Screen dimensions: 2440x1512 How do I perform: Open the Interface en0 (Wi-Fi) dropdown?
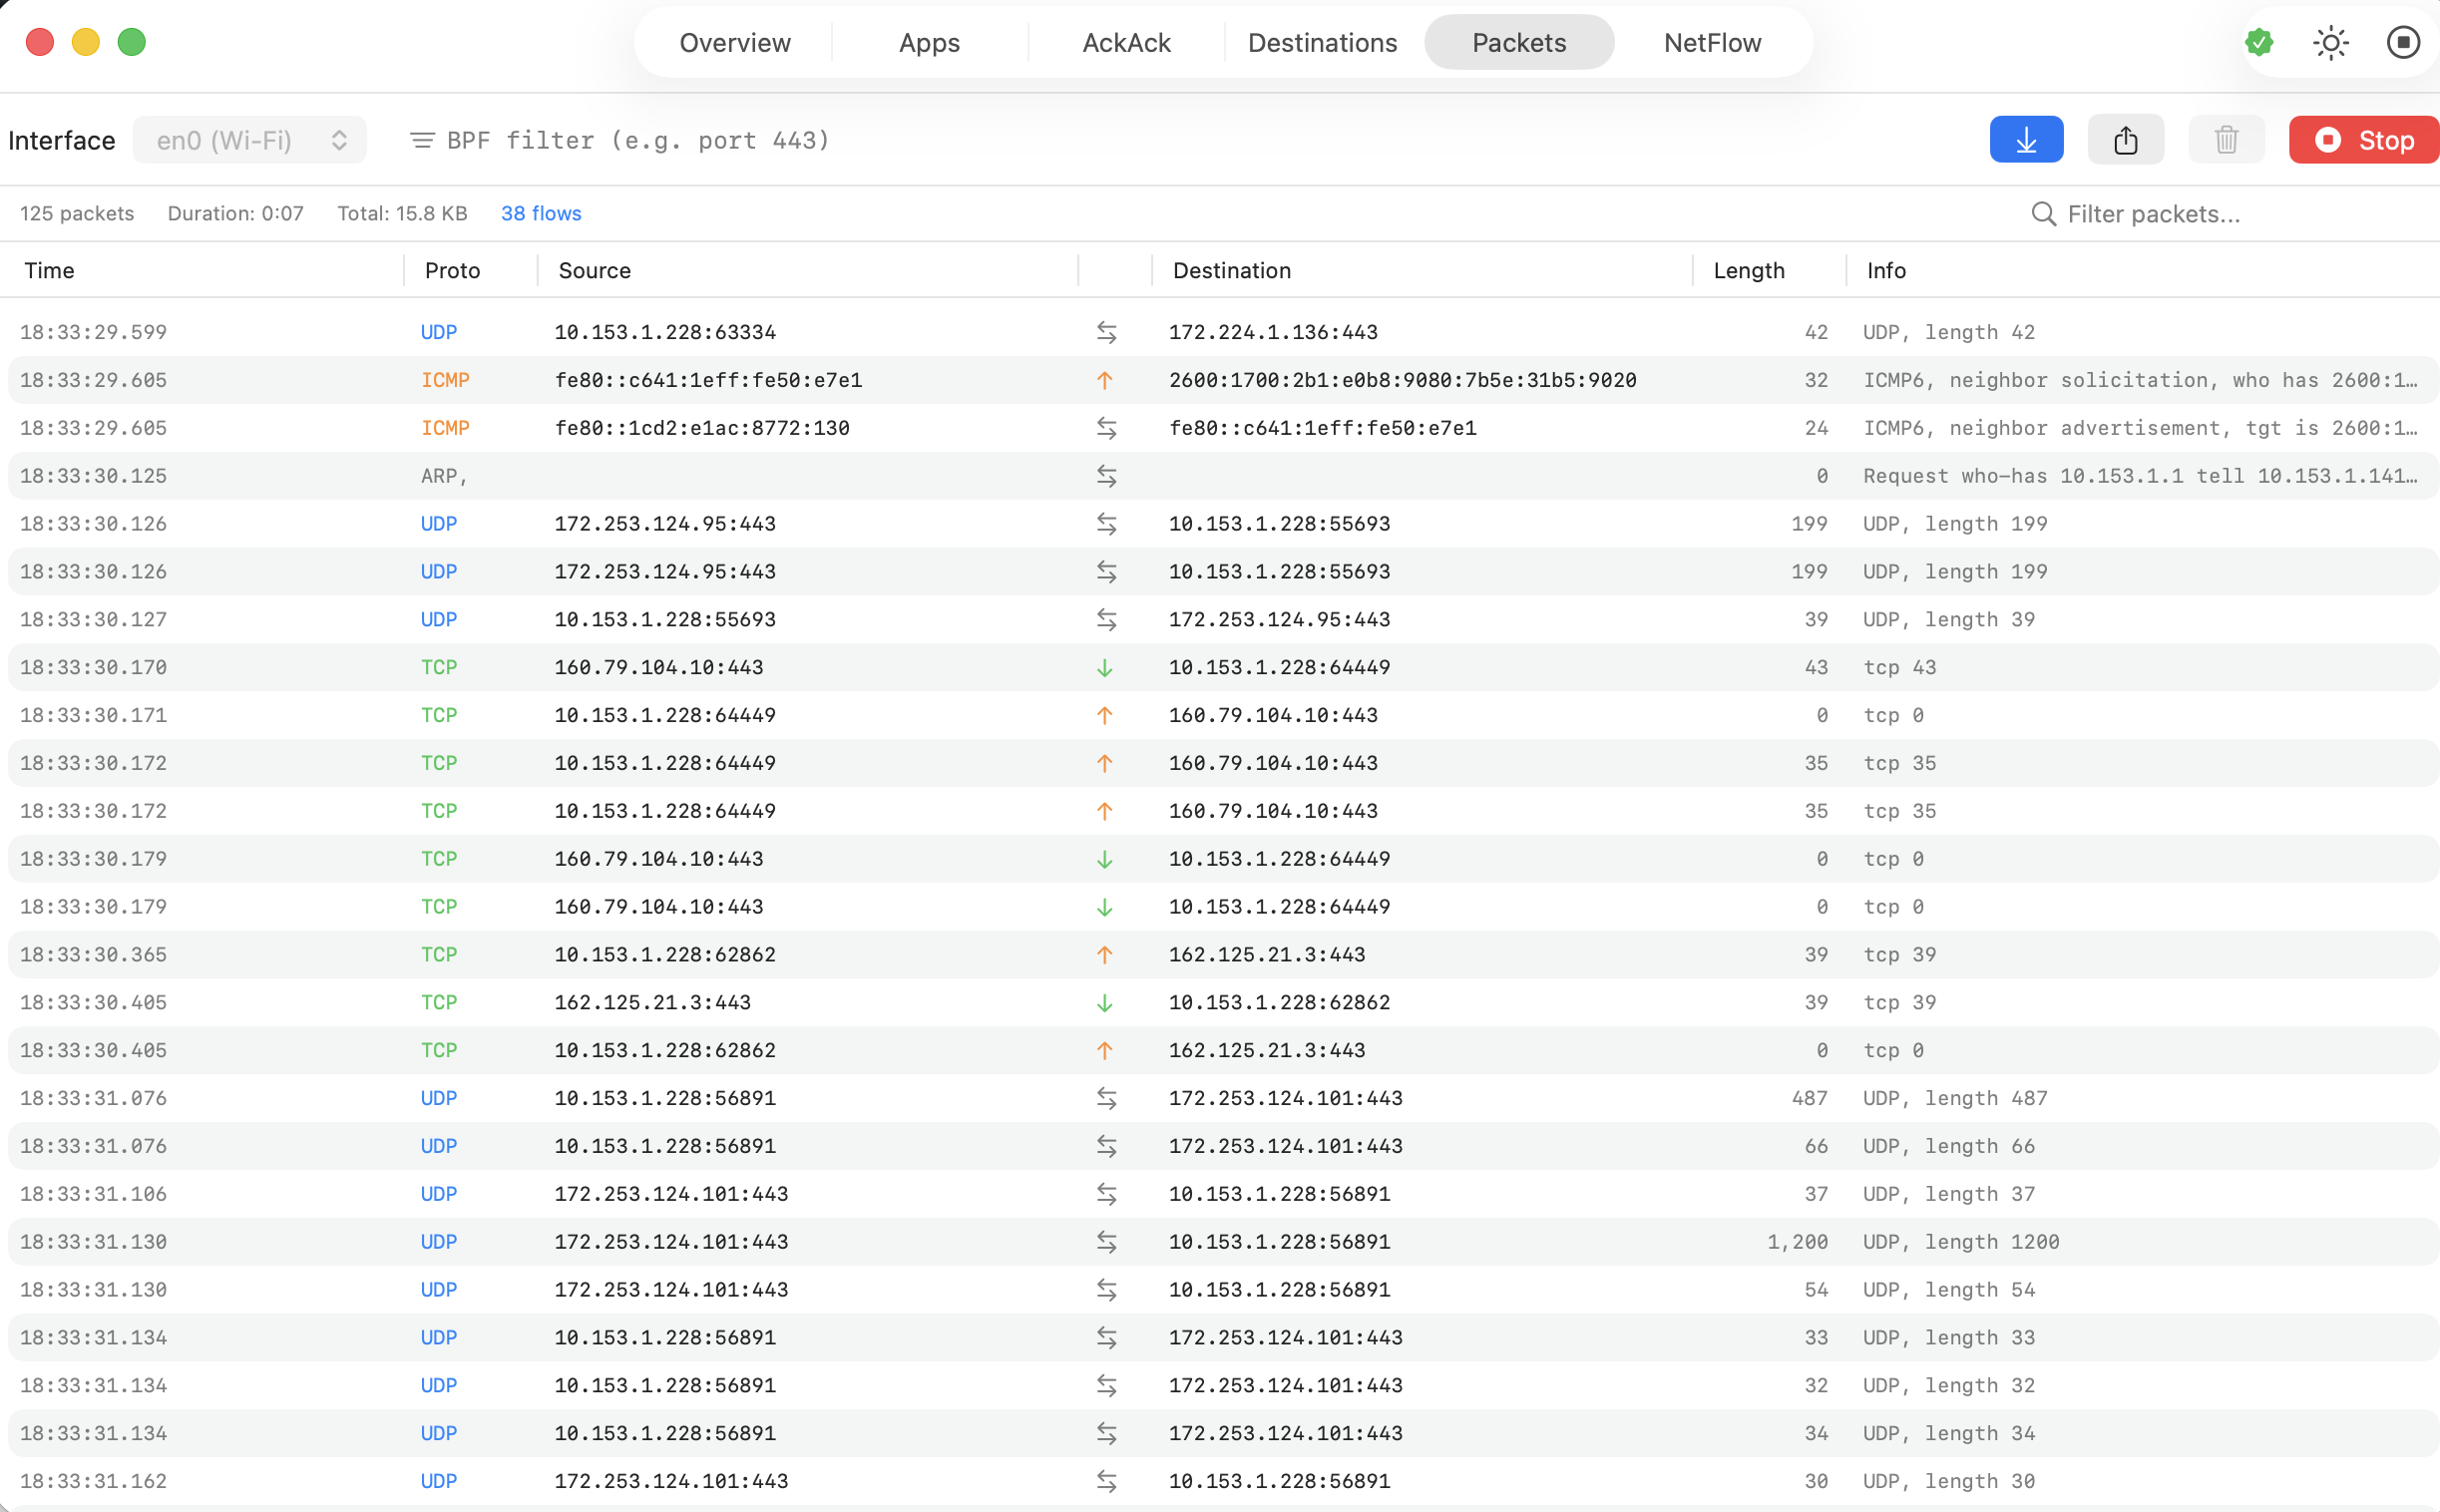[x=250, y=140]
